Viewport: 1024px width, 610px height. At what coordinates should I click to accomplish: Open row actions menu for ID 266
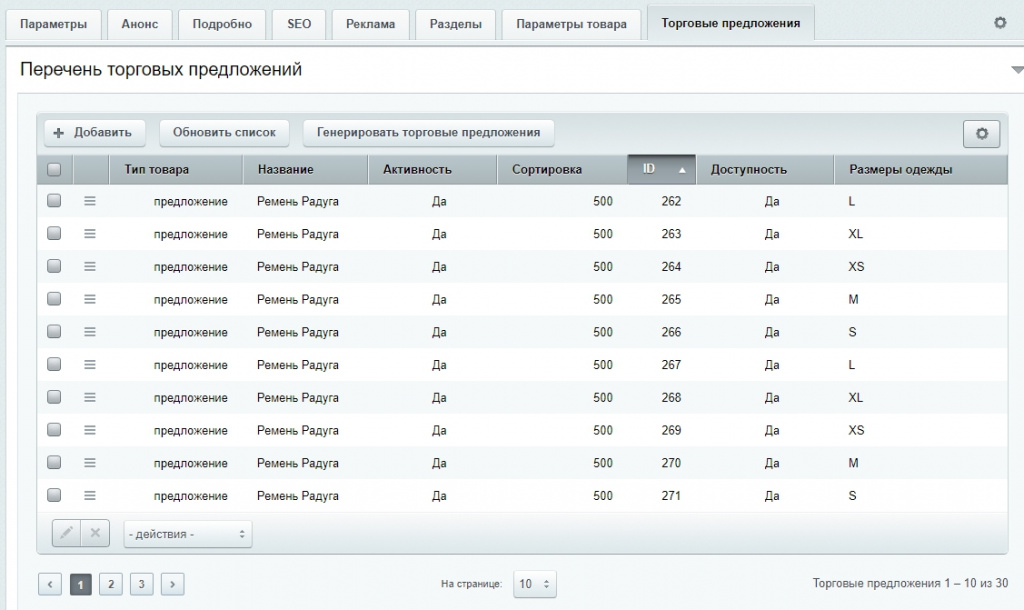click(x=90, y=332)
